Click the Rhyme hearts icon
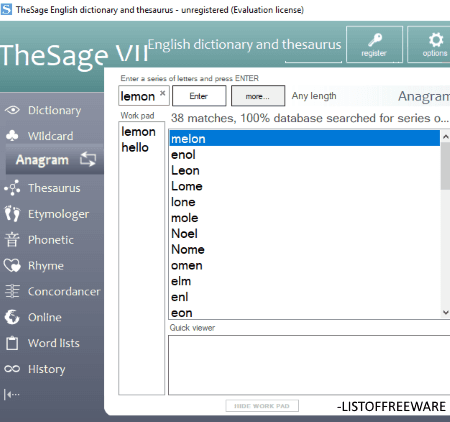The width and height of the screenshot is (450, 422). (12, 266)
